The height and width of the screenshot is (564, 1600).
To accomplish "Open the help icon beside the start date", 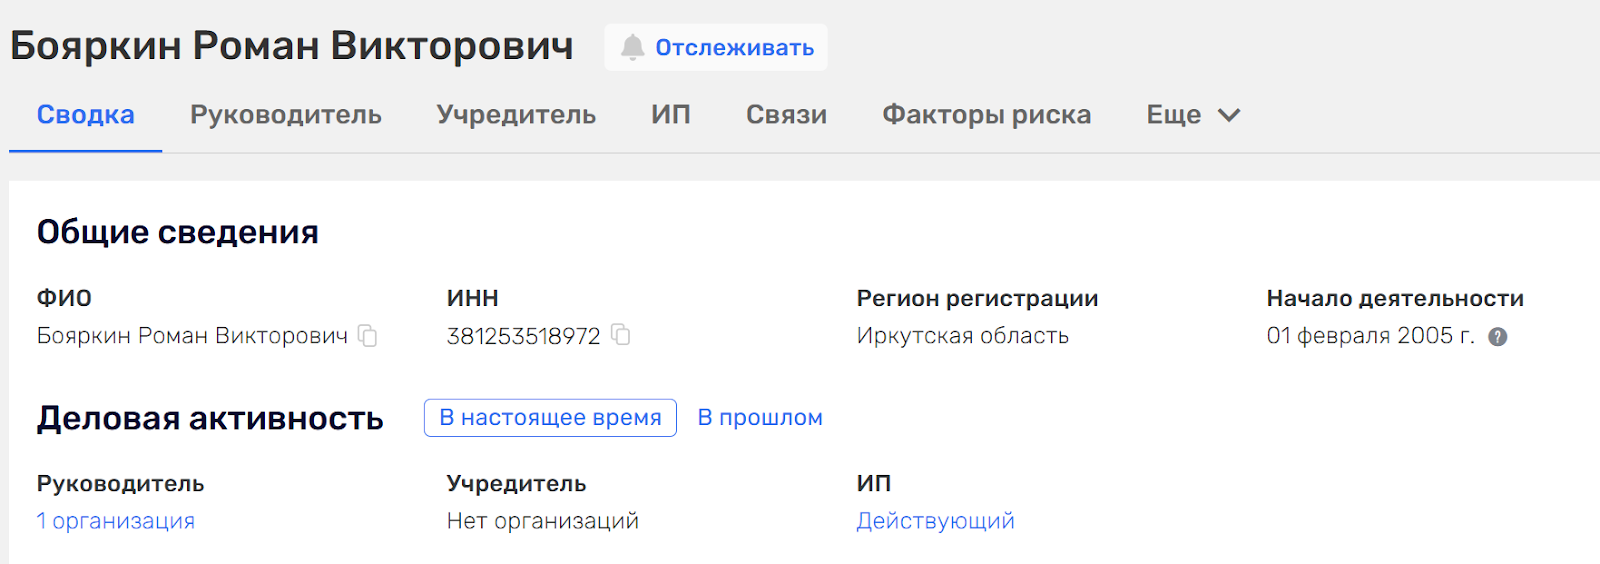I will tap(1497, 337).
